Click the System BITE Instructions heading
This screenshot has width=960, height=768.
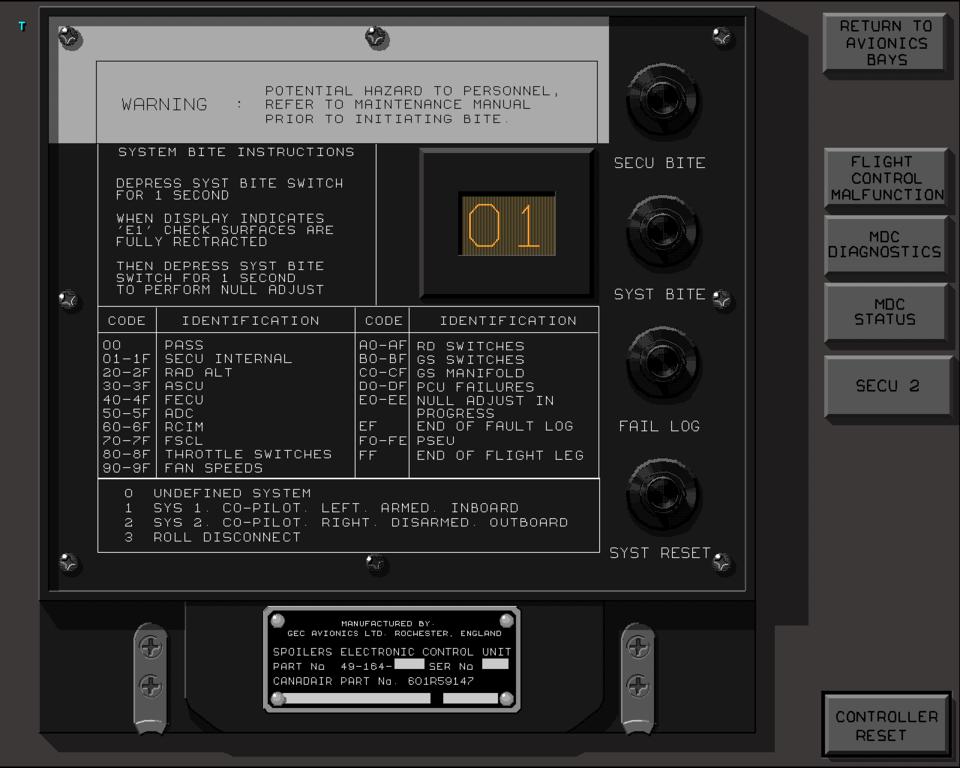point(236,152)
